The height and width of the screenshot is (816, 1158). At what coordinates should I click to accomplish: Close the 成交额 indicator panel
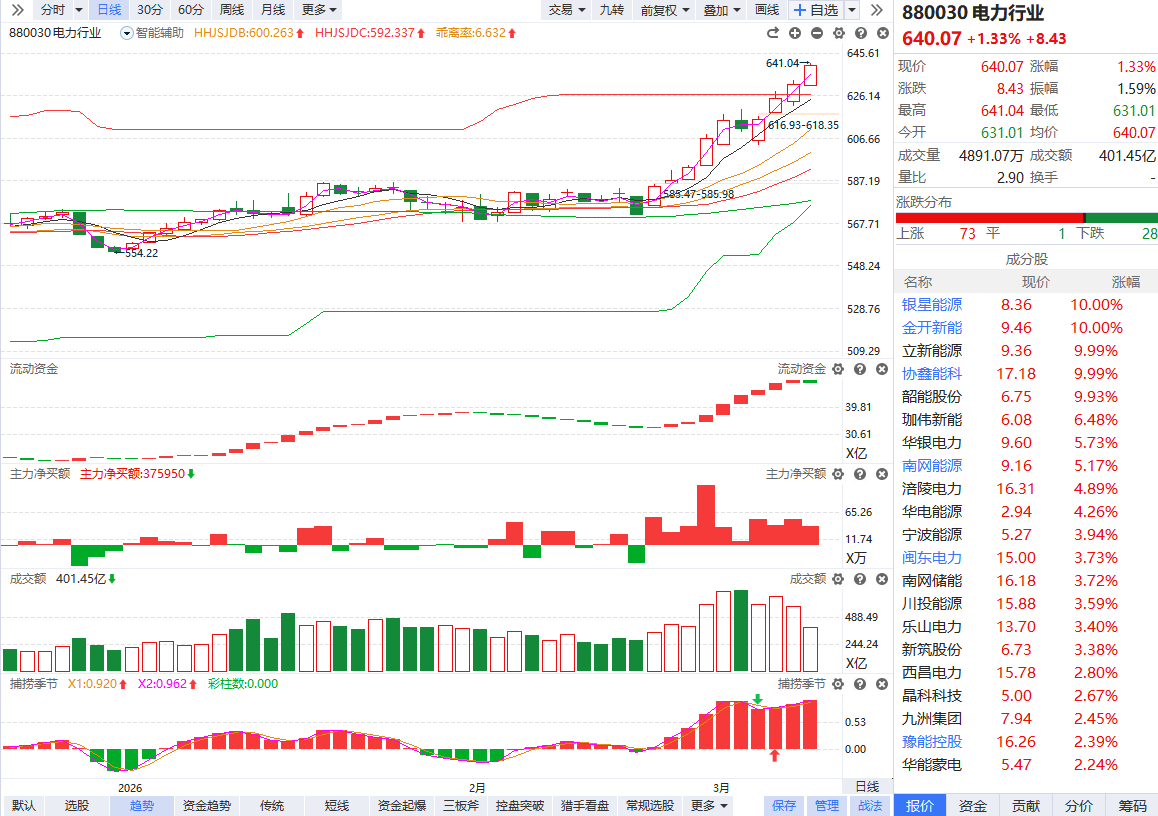[880, 579]
